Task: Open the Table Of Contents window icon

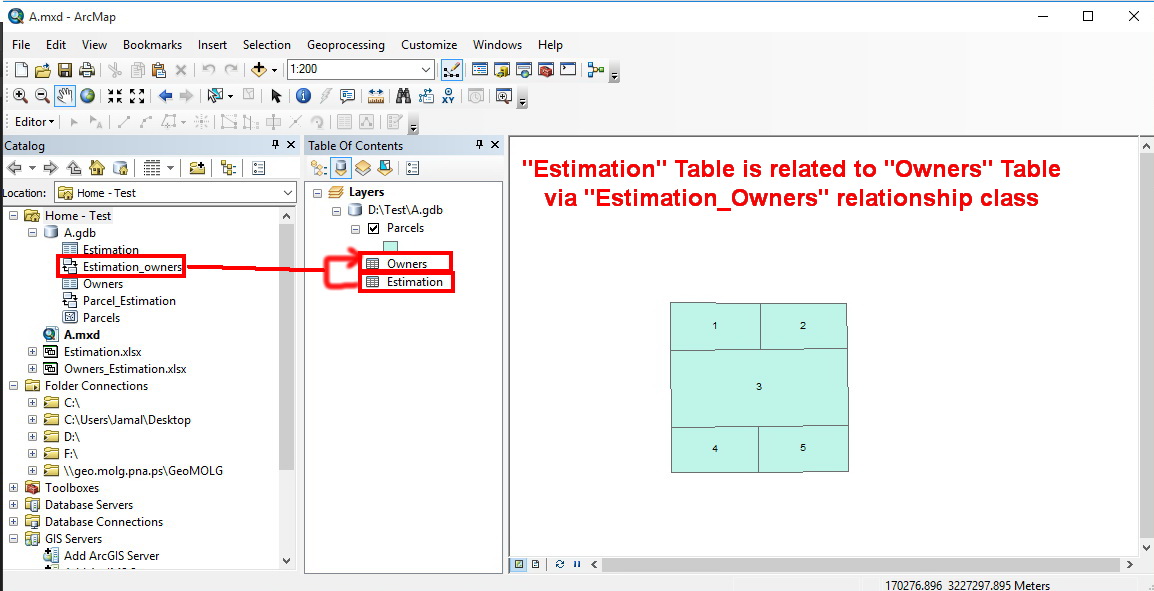Action: [x=480, y=70]
